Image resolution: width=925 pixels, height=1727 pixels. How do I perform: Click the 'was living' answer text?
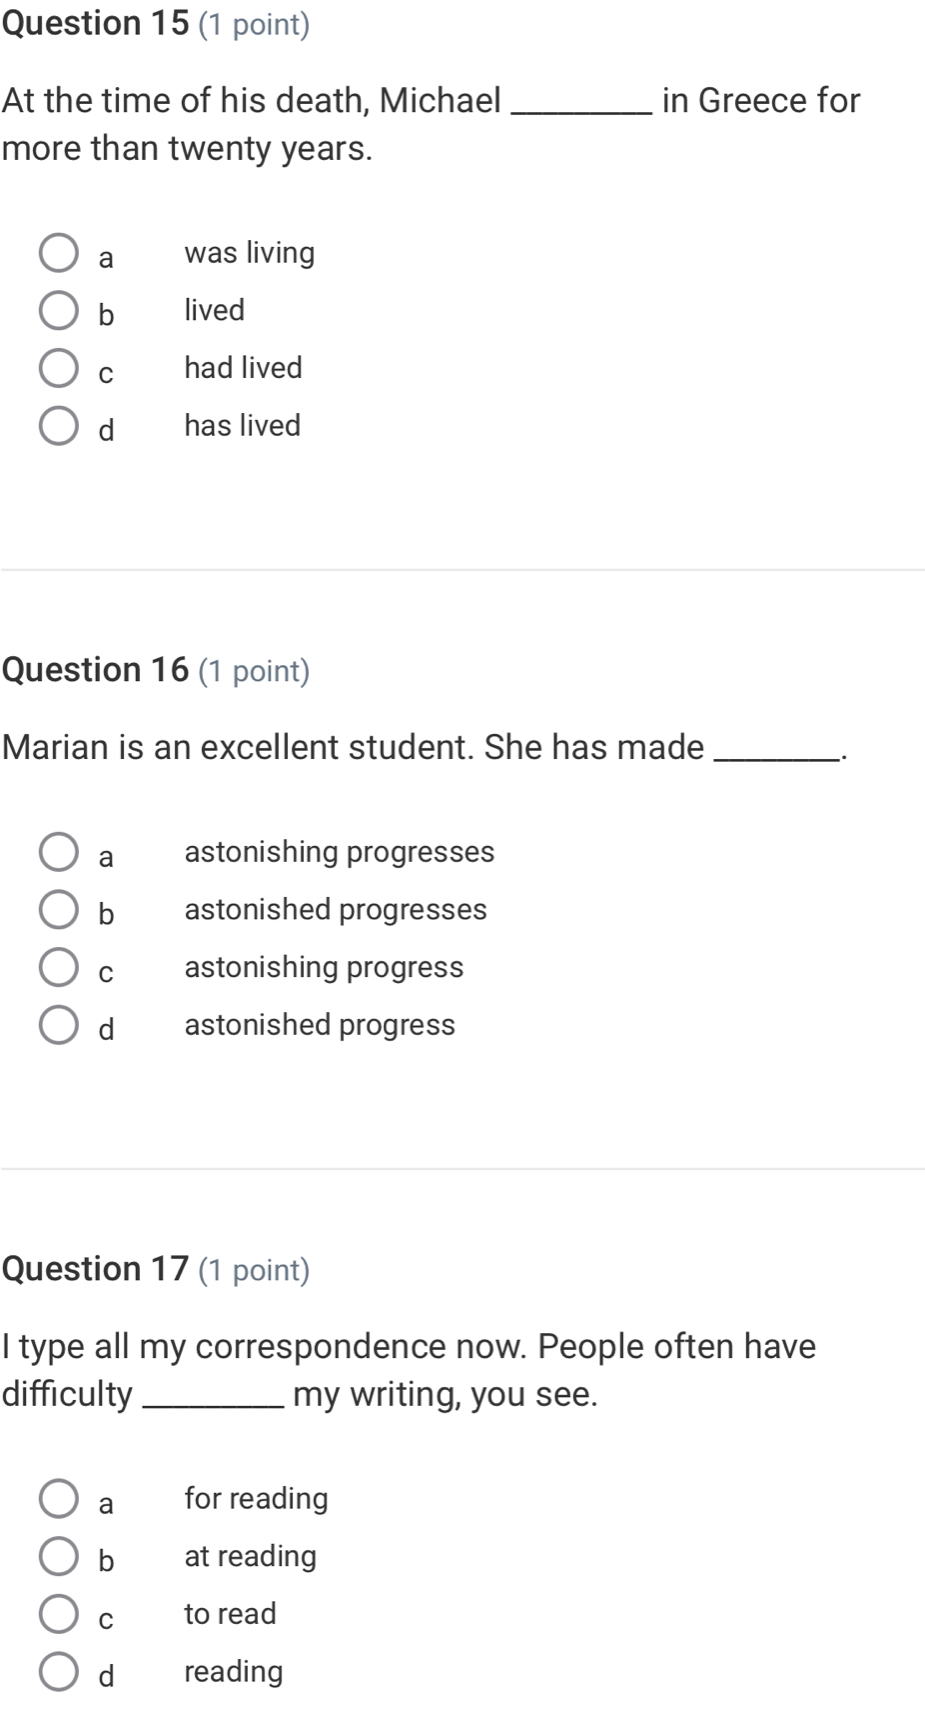pyautogui.click(x=250, y=253)
